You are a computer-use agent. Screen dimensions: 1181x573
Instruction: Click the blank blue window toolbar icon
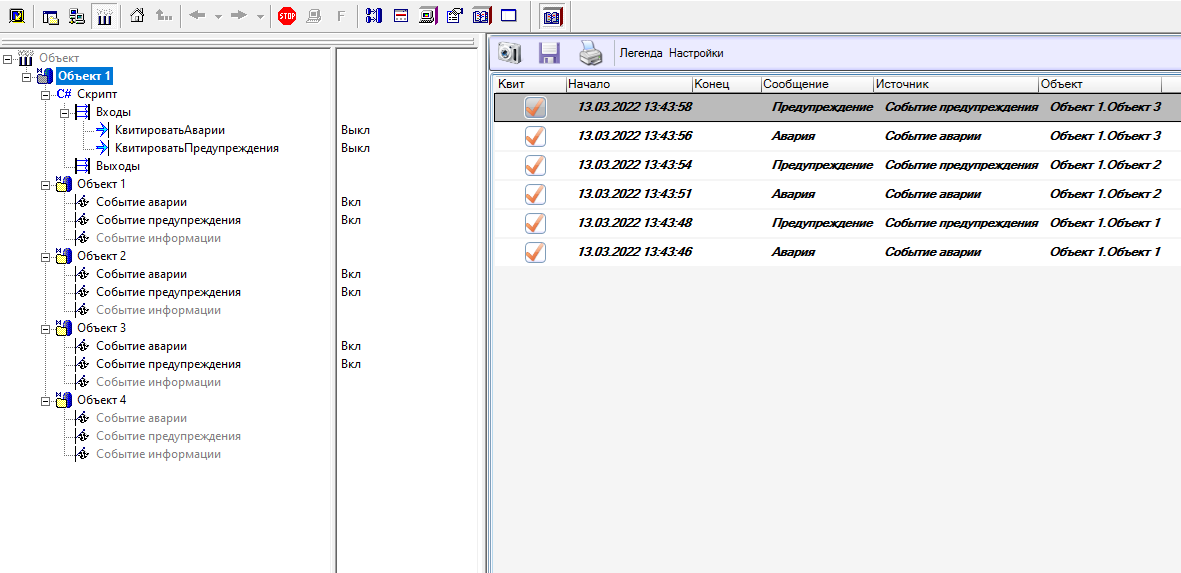pos(508,16)
